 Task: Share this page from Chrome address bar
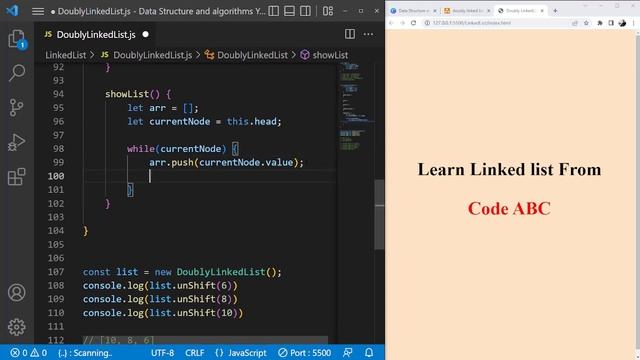pos(575,23)
